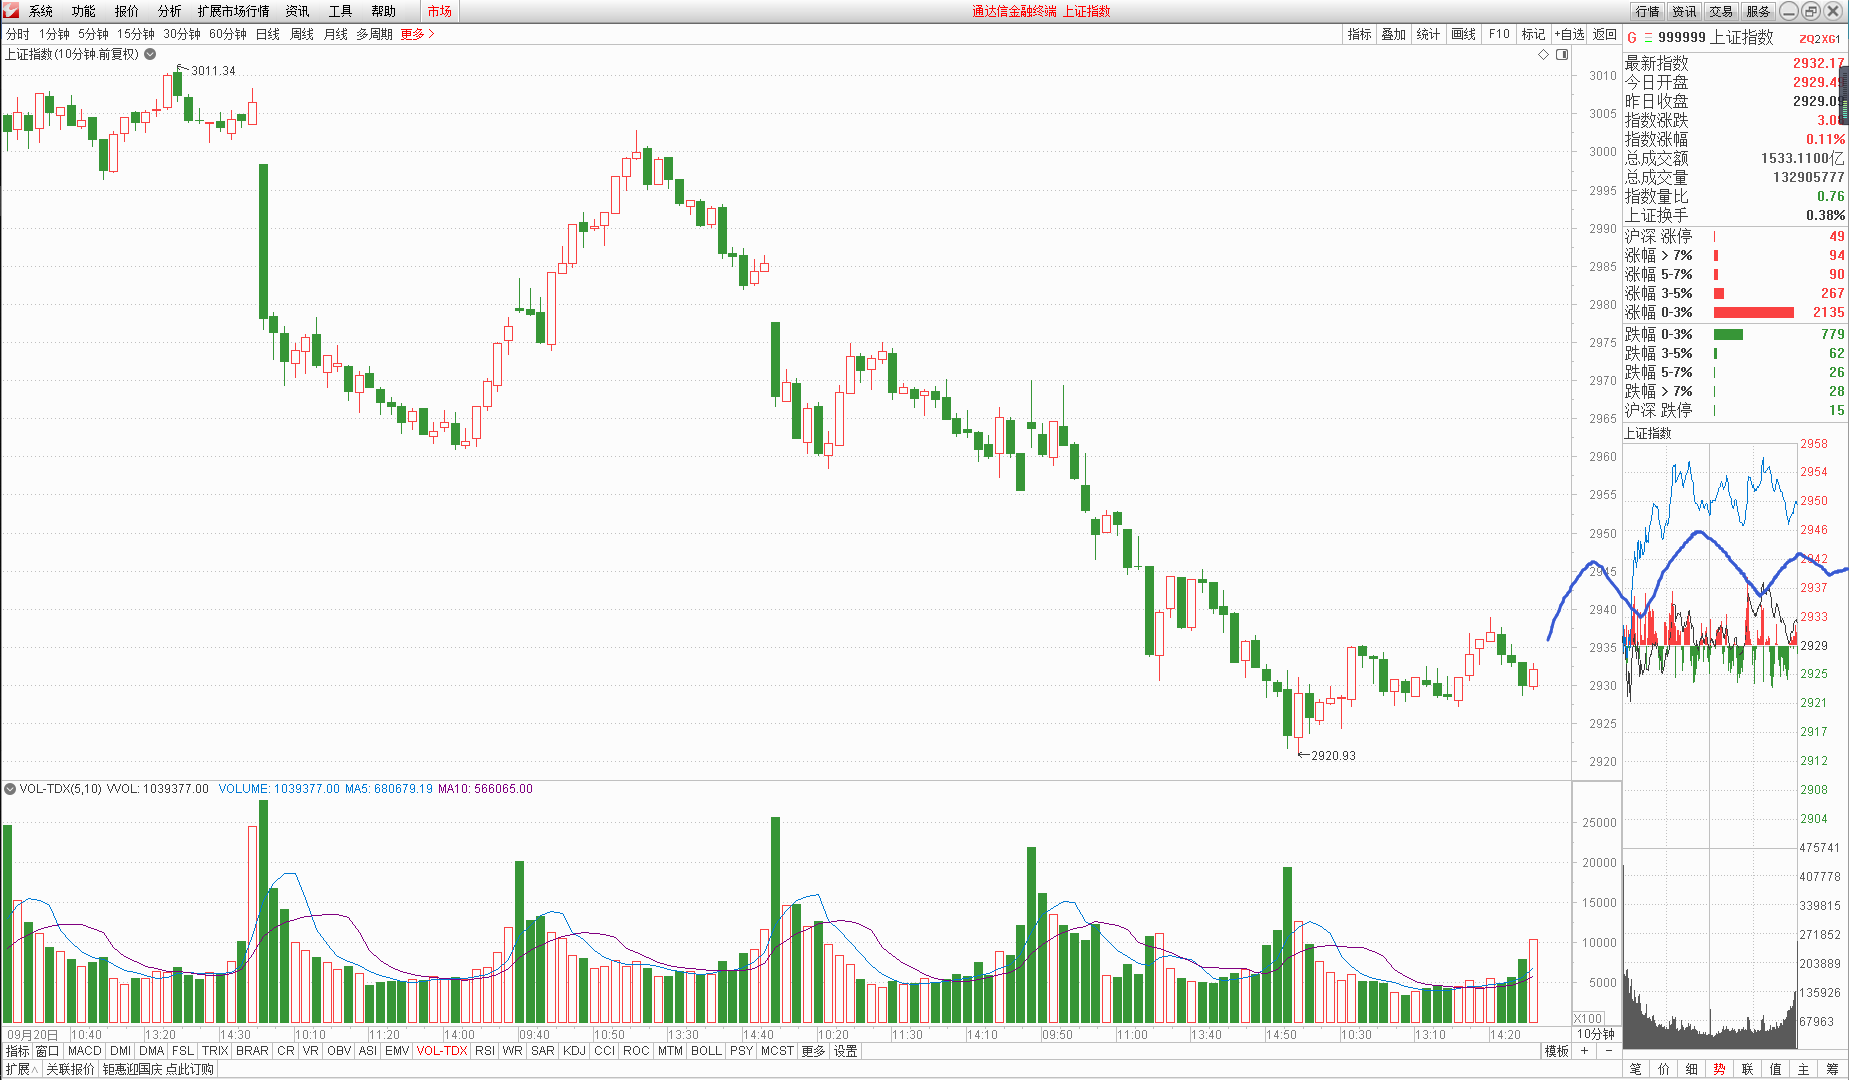The width and height of the screenshot is (1849, 1080).
Task: Click the 钜惠迎国庆 点此订购 promotion link
Action: 158,1069
